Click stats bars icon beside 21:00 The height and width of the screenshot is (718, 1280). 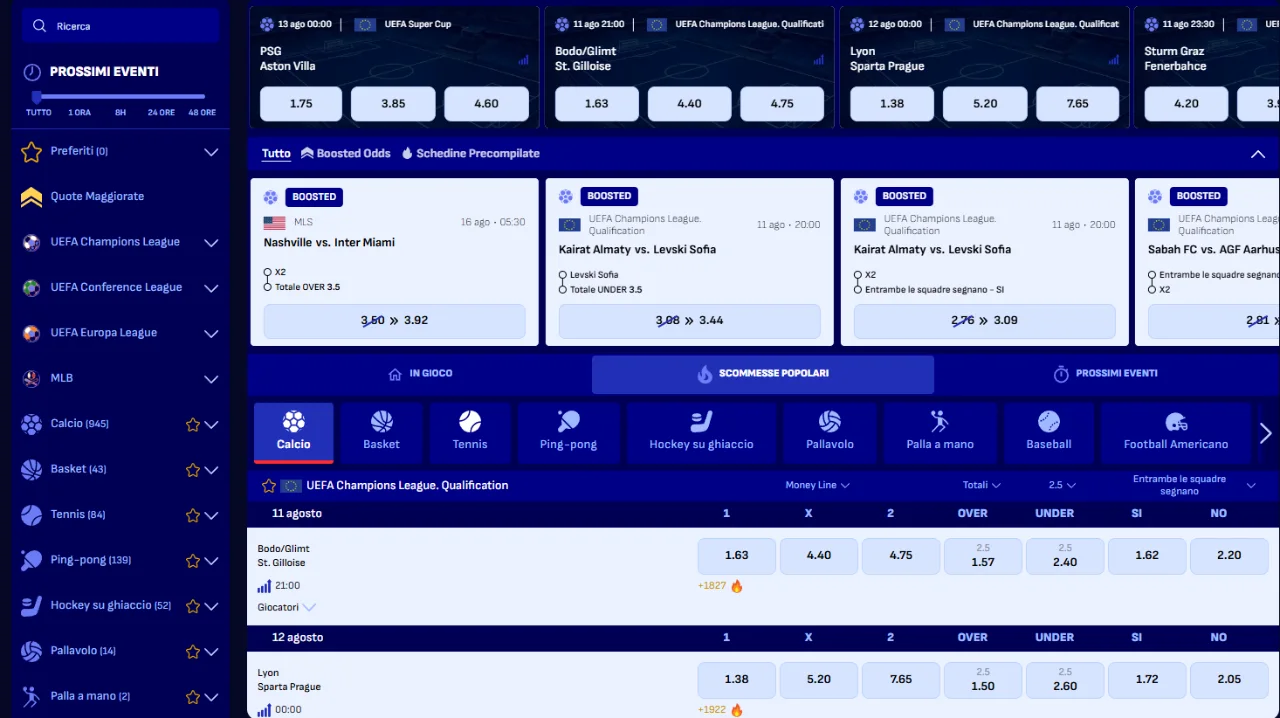click(264, 586)
